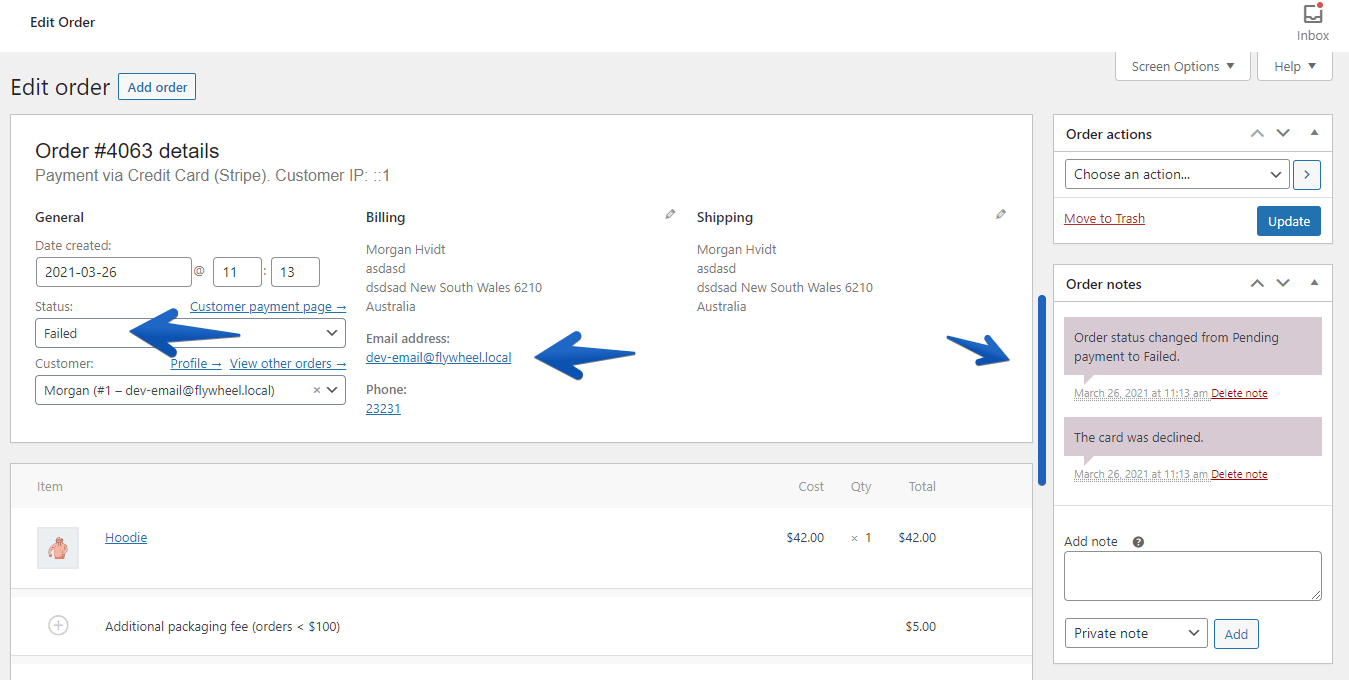Open the Private note type dropdown
This screenshot has height=680, width=1349.
click(1135, 633)
